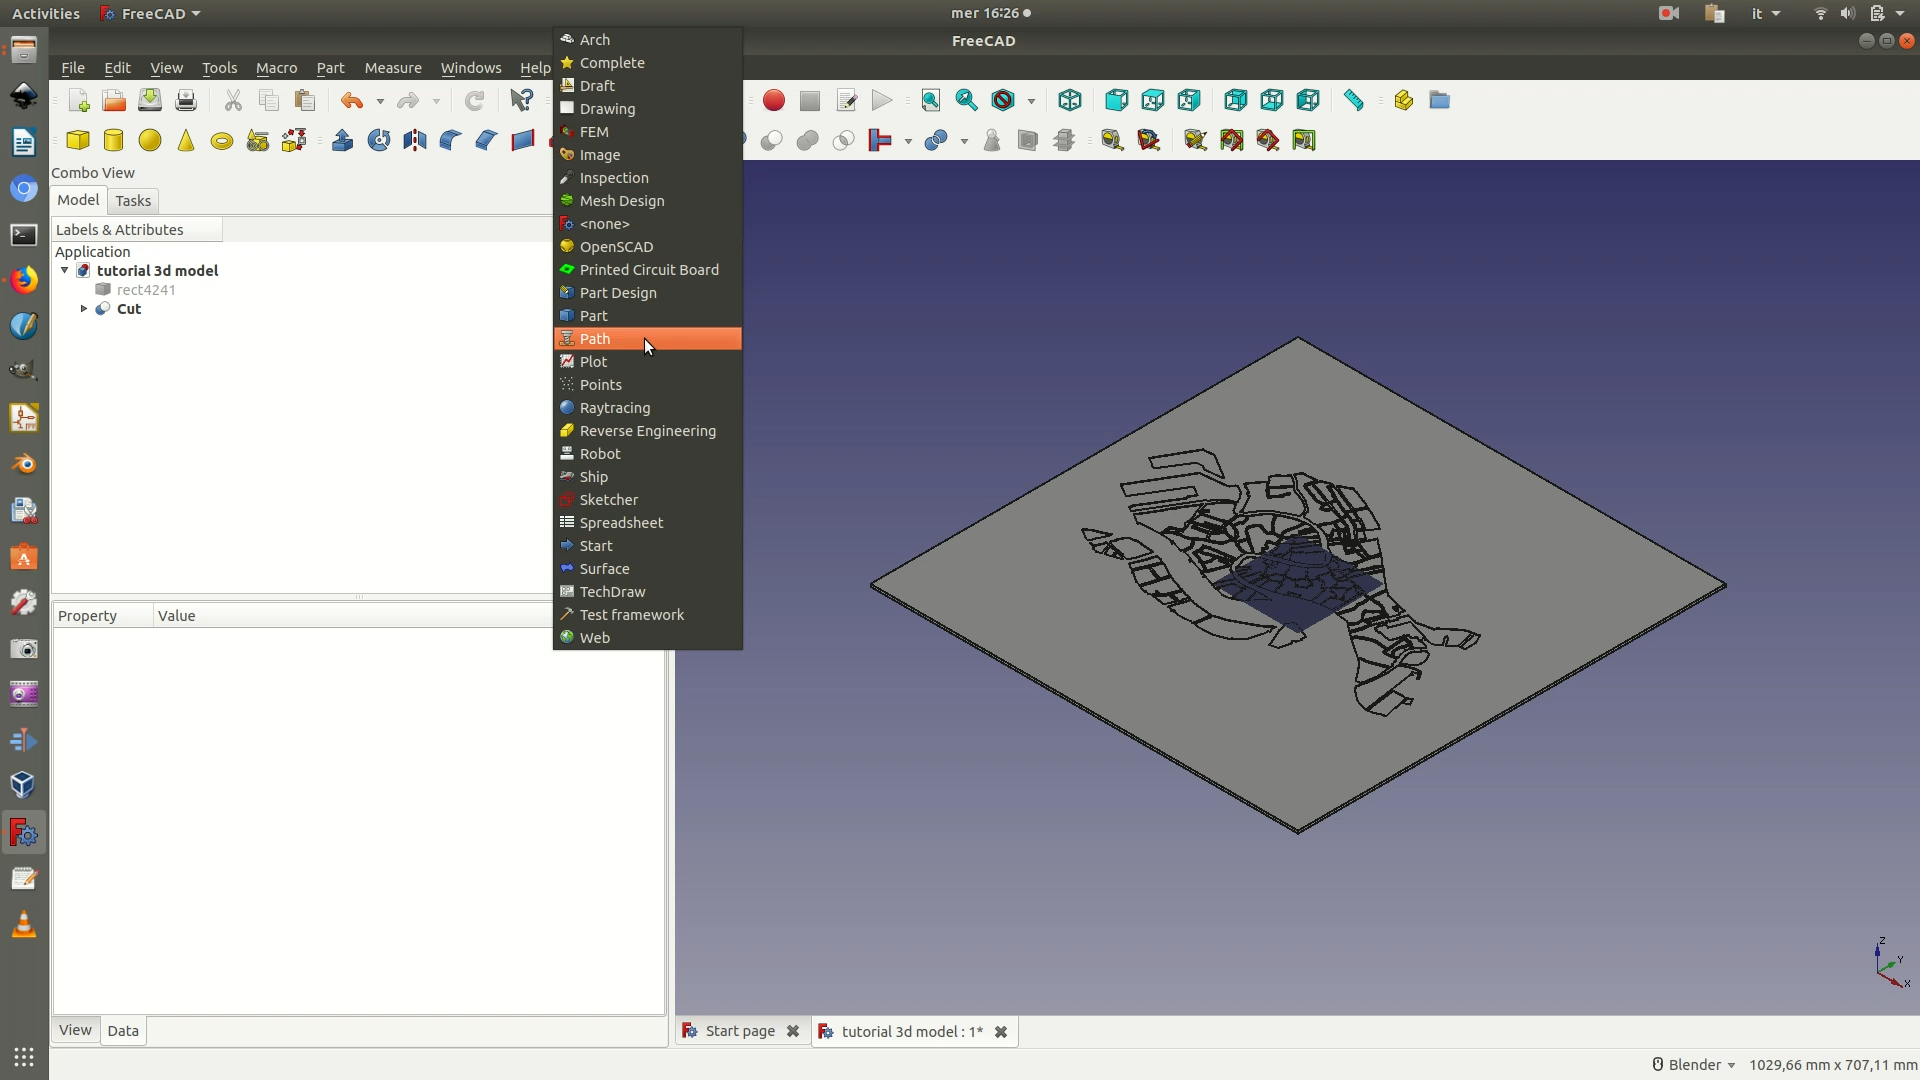Switch to the Tasks tab

click(x=133, y=201)
